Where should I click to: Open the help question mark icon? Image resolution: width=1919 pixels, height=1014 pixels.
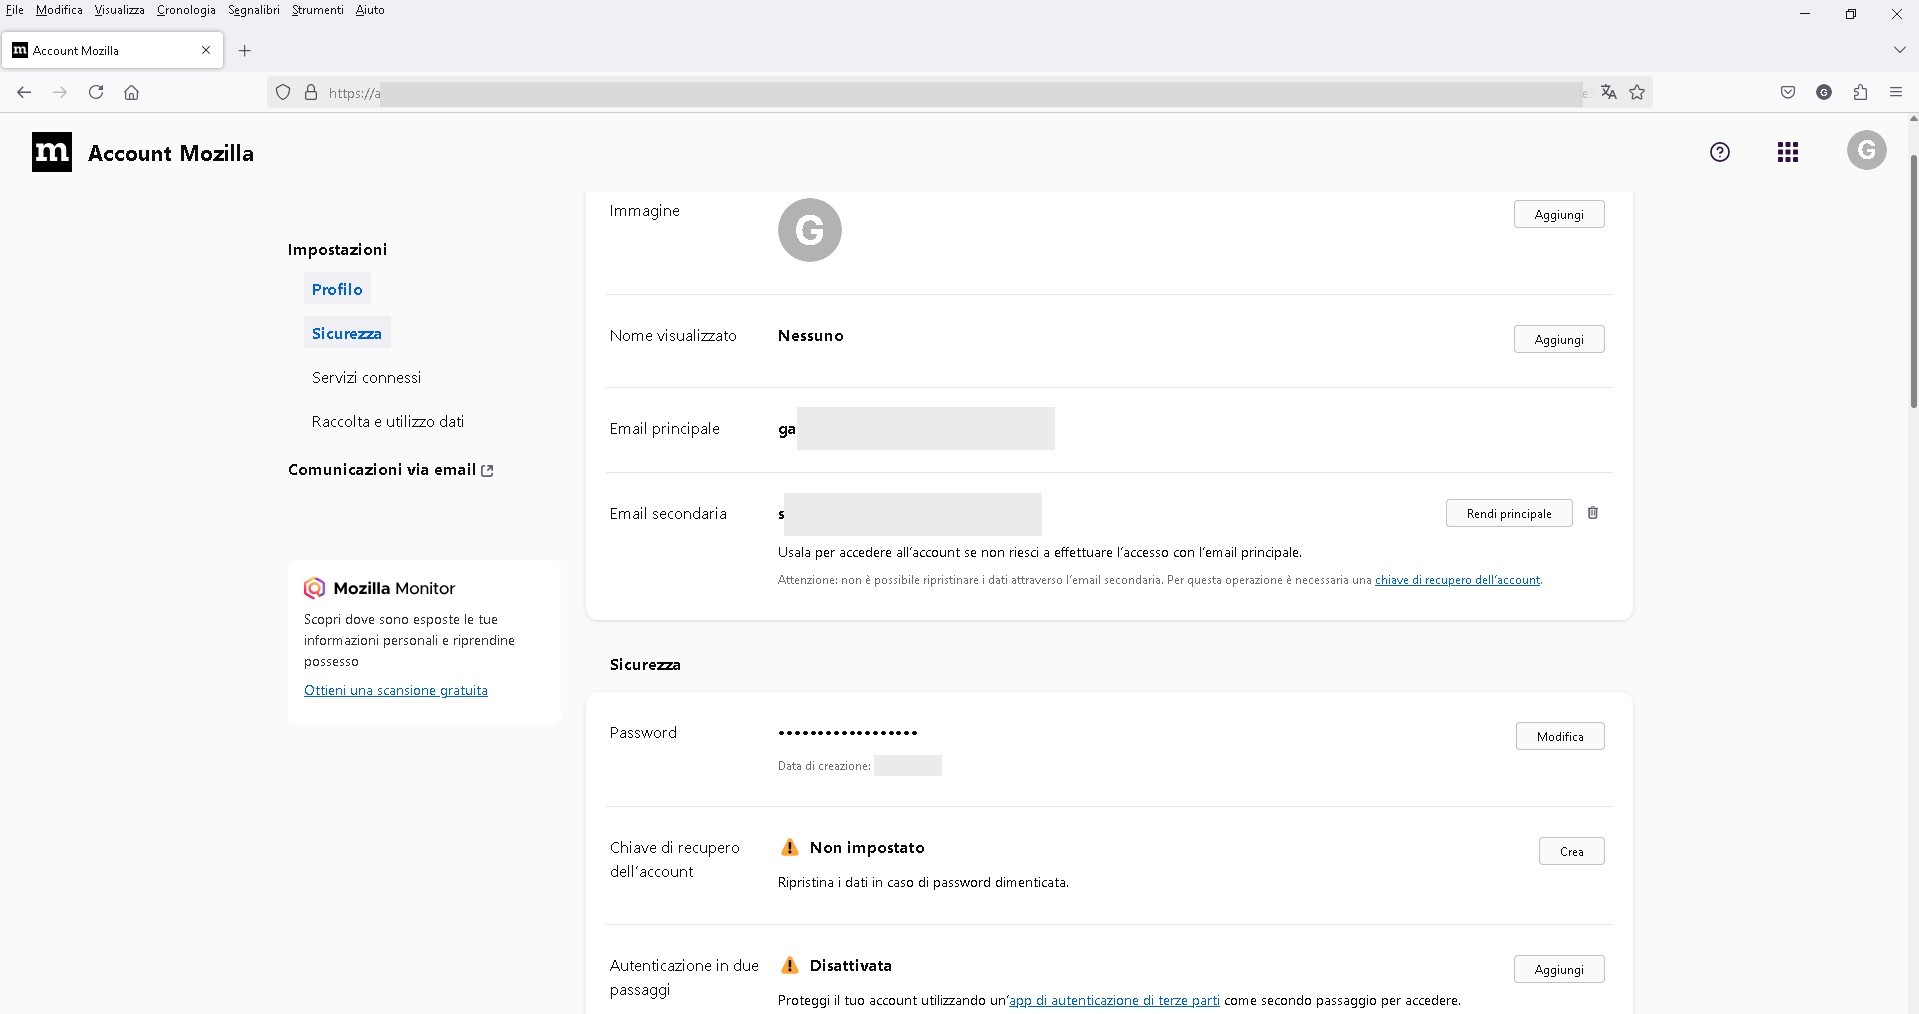click(1719, 152)
